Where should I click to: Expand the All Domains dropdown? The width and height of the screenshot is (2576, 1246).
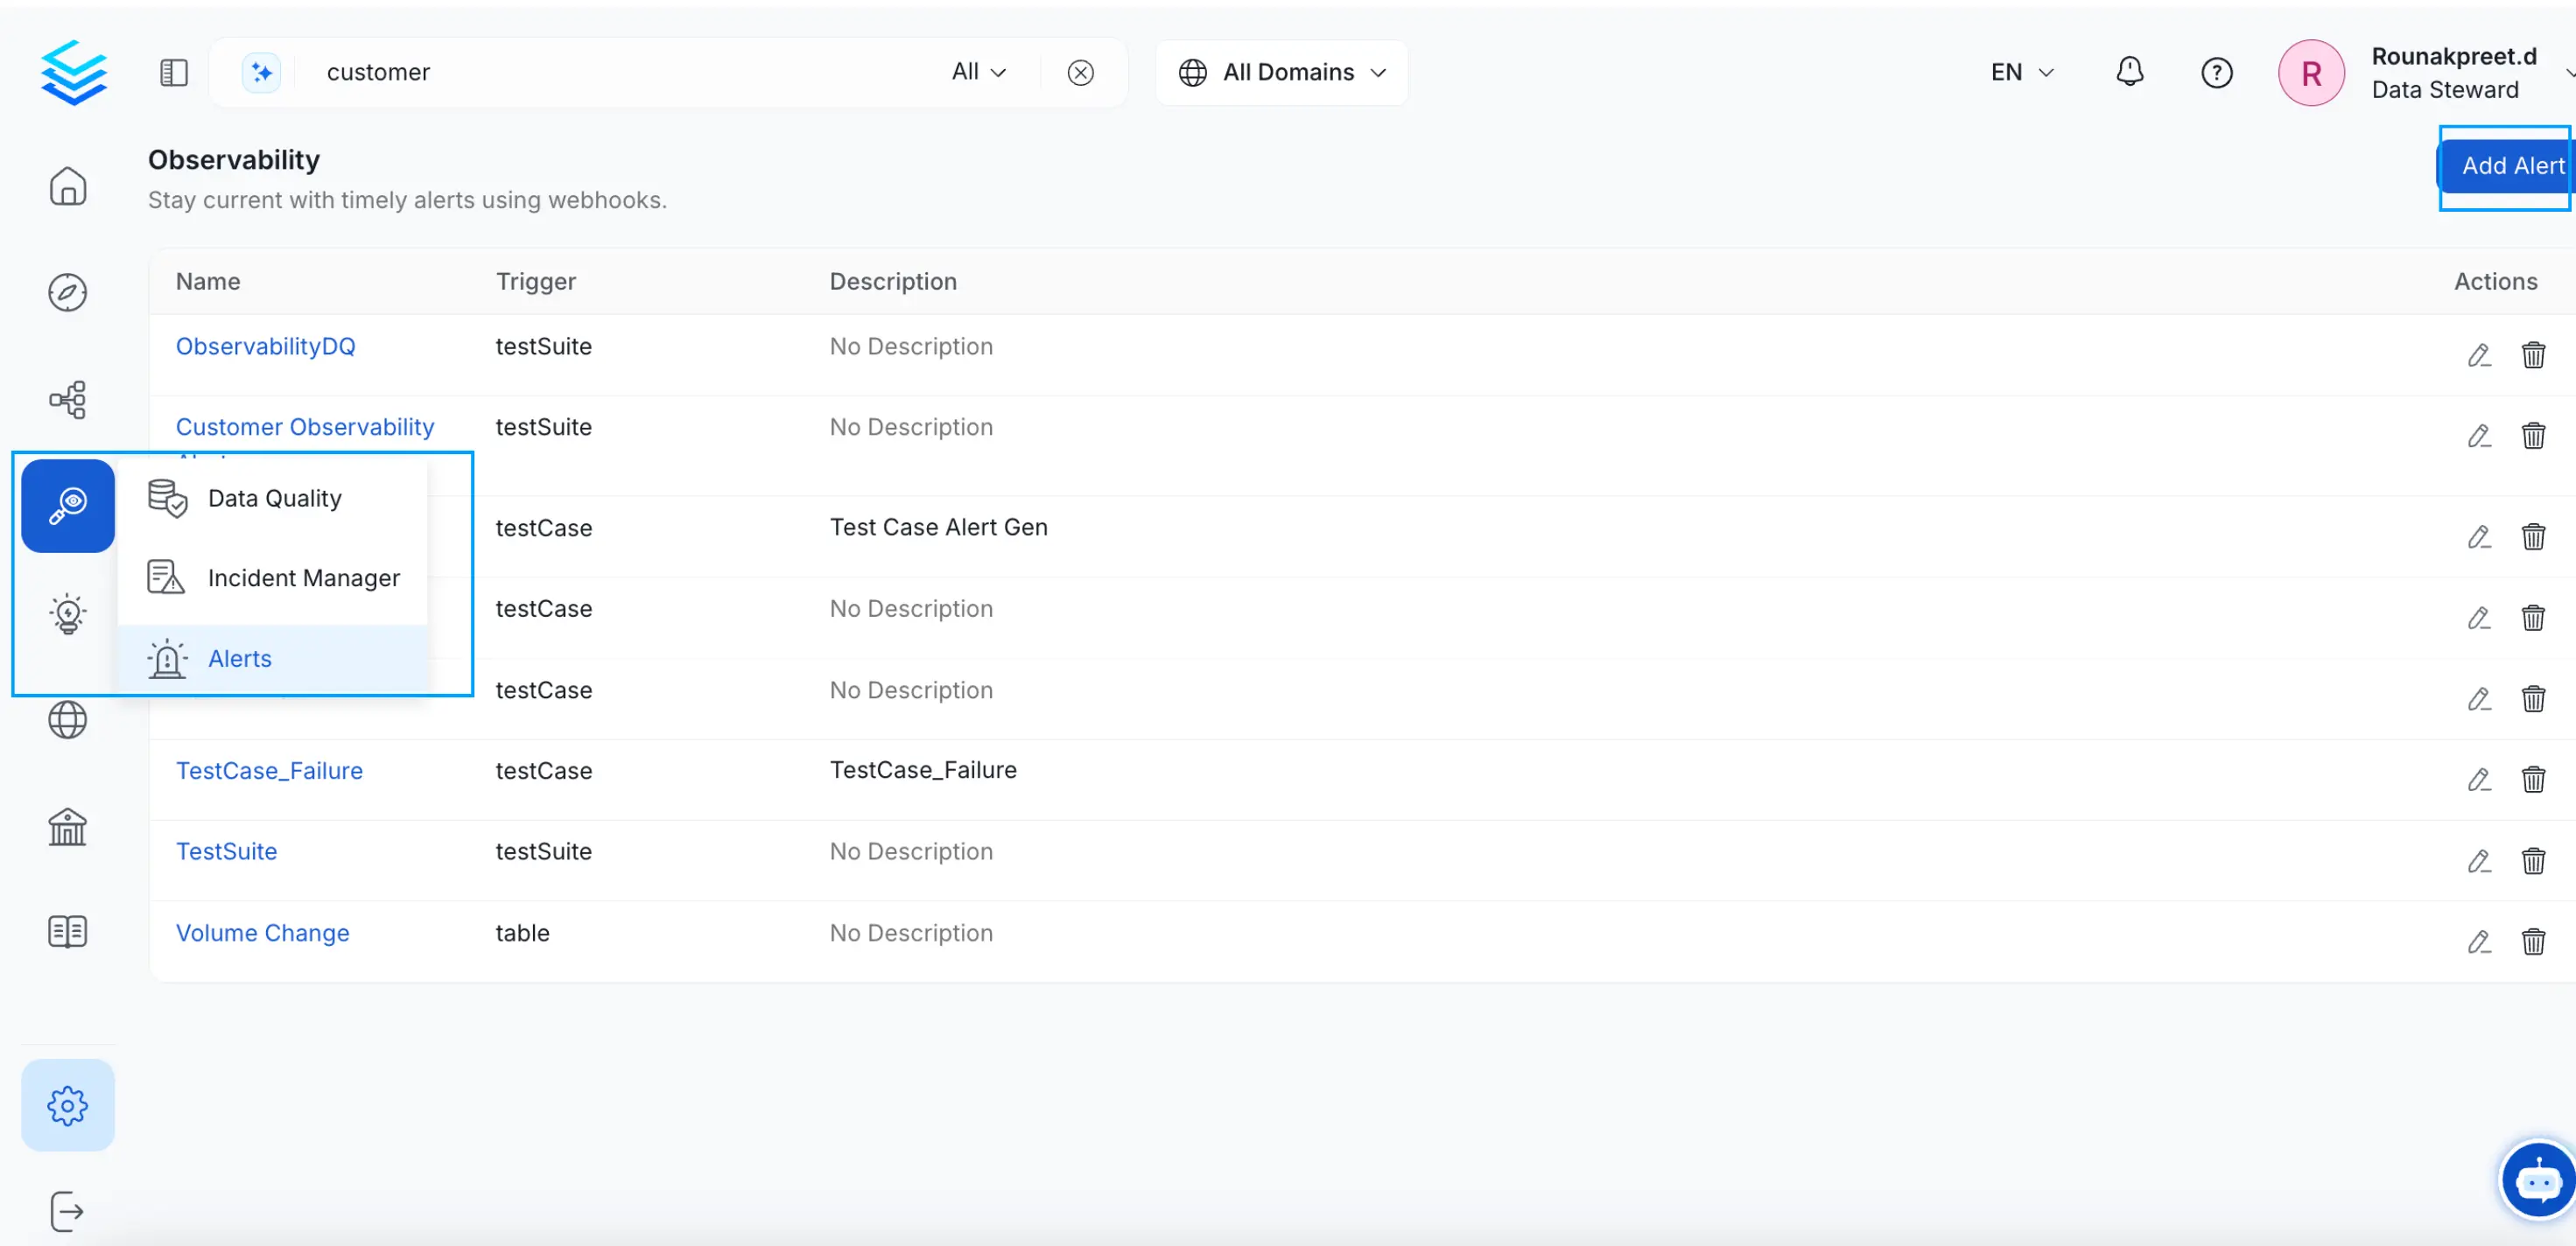(x=1283, y=71)
